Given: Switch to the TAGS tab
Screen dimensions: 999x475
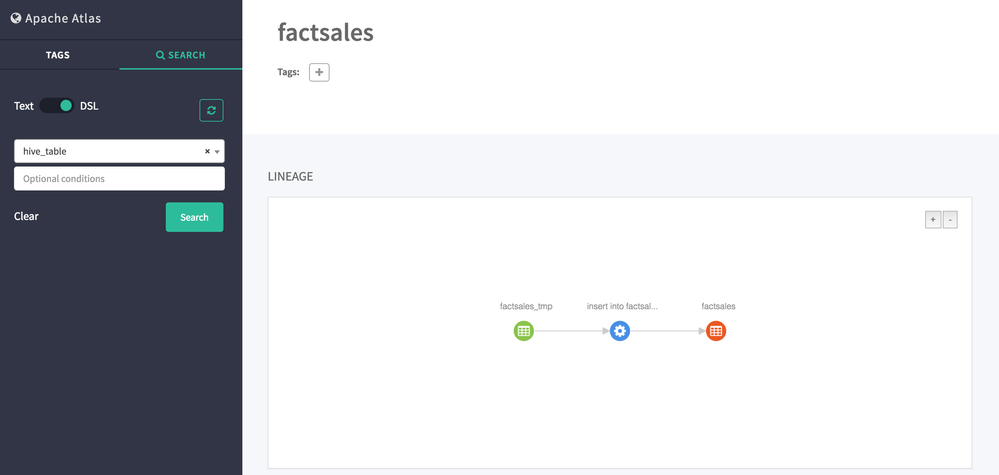Looking at the screenshot, I should click(x=58, y=55).
